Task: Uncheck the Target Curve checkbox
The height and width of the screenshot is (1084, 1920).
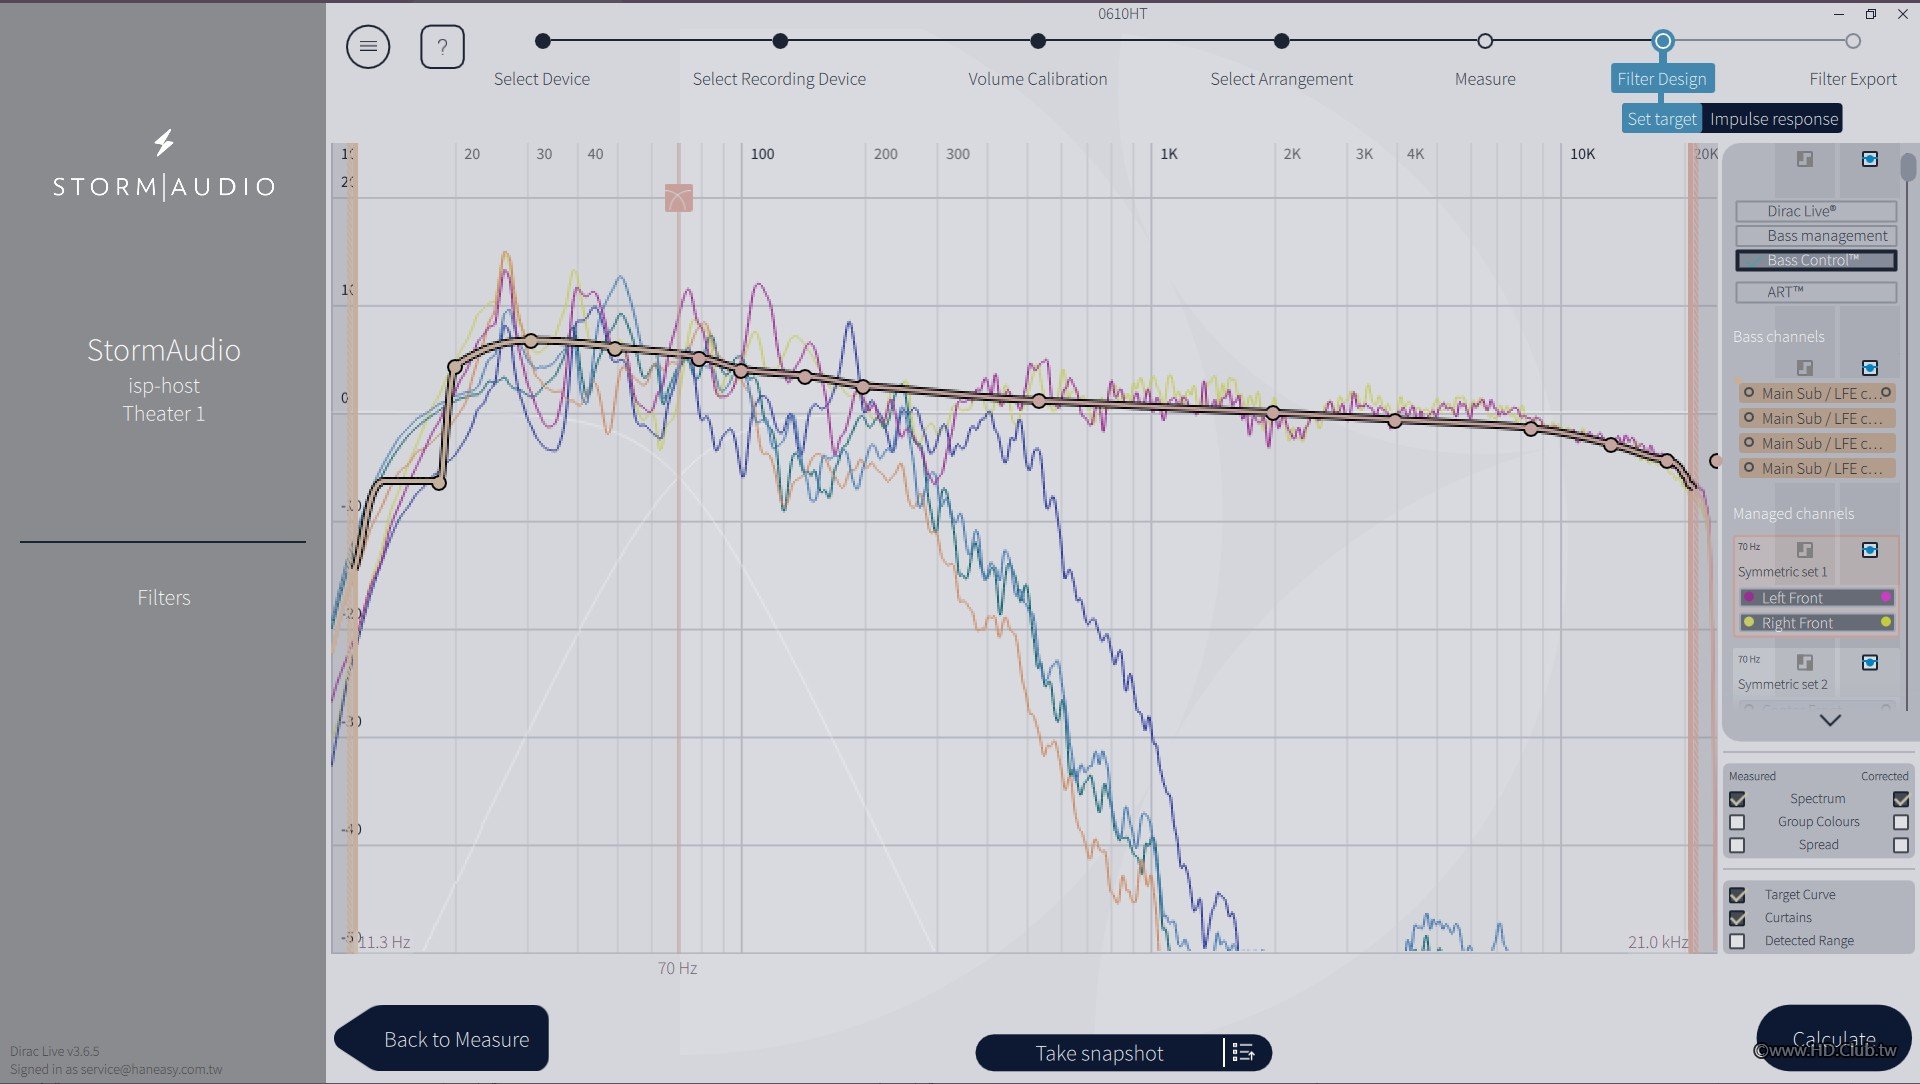Action: [x=1737, y=895]
